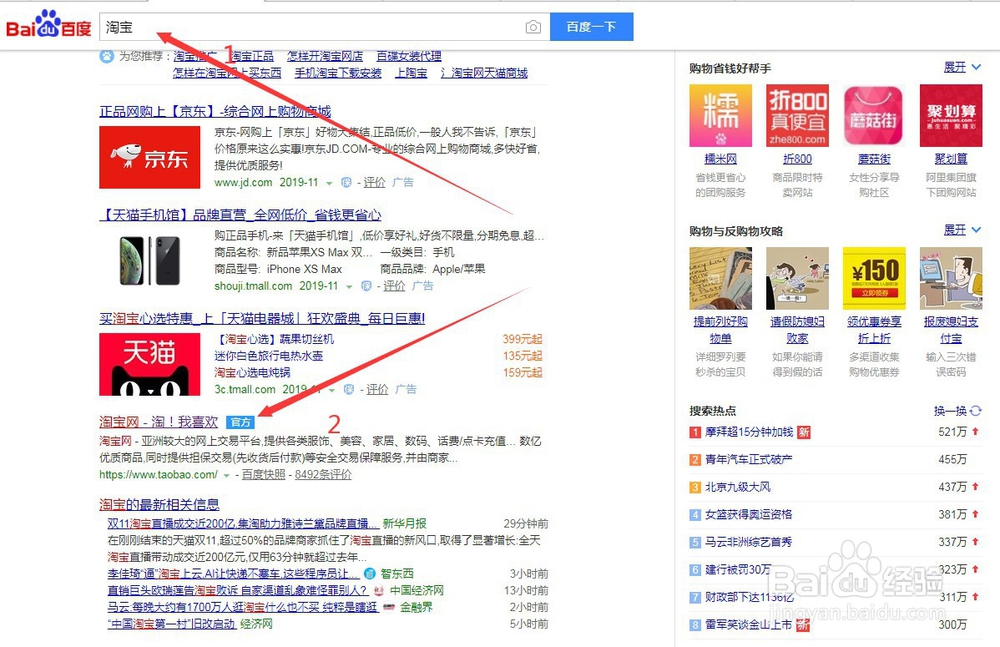Click the 【淘宝心选】蔬果切丝机 product link
The height and width of the screenshot is (647, 1000).
(x=274, y=339)
